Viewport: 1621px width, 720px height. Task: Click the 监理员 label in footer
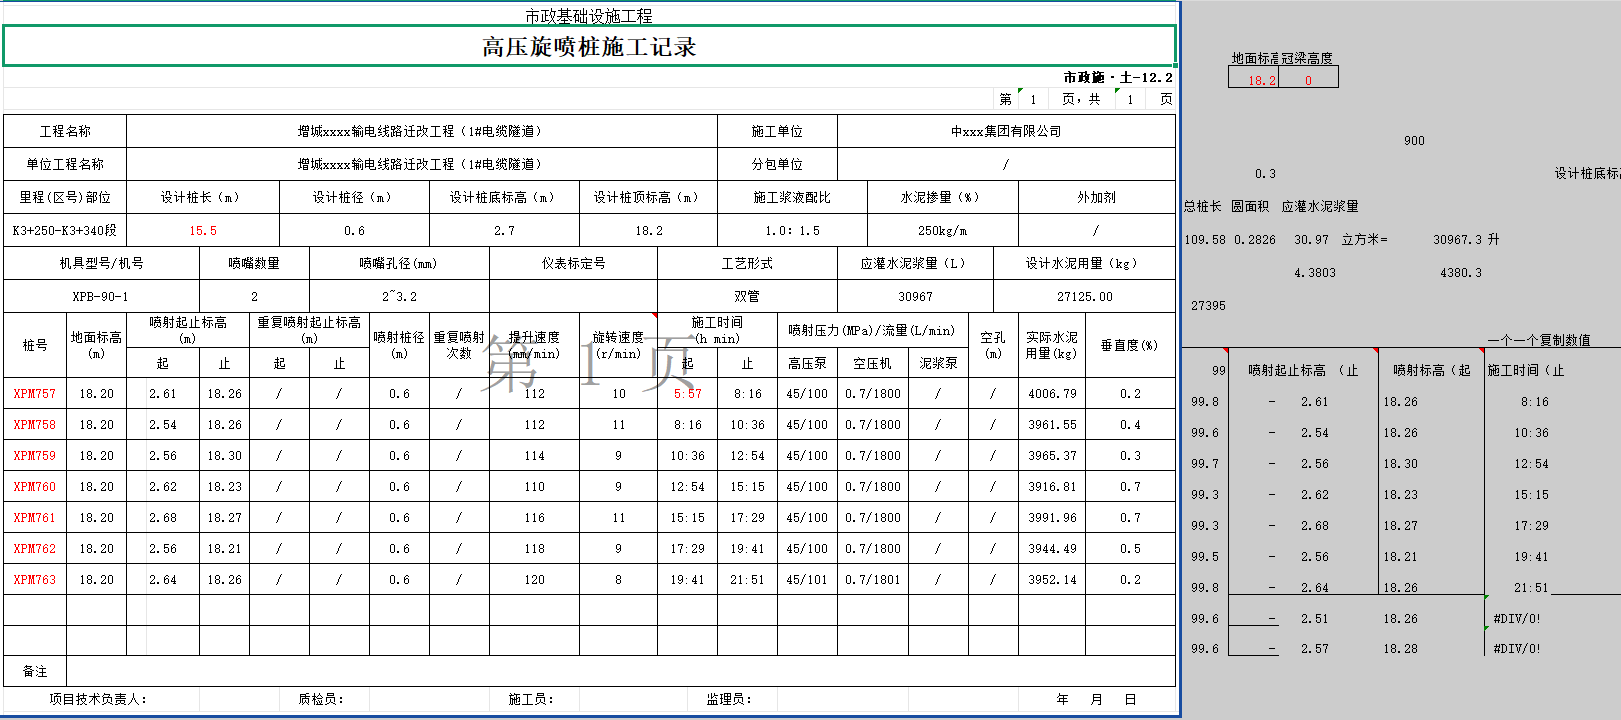729,700
